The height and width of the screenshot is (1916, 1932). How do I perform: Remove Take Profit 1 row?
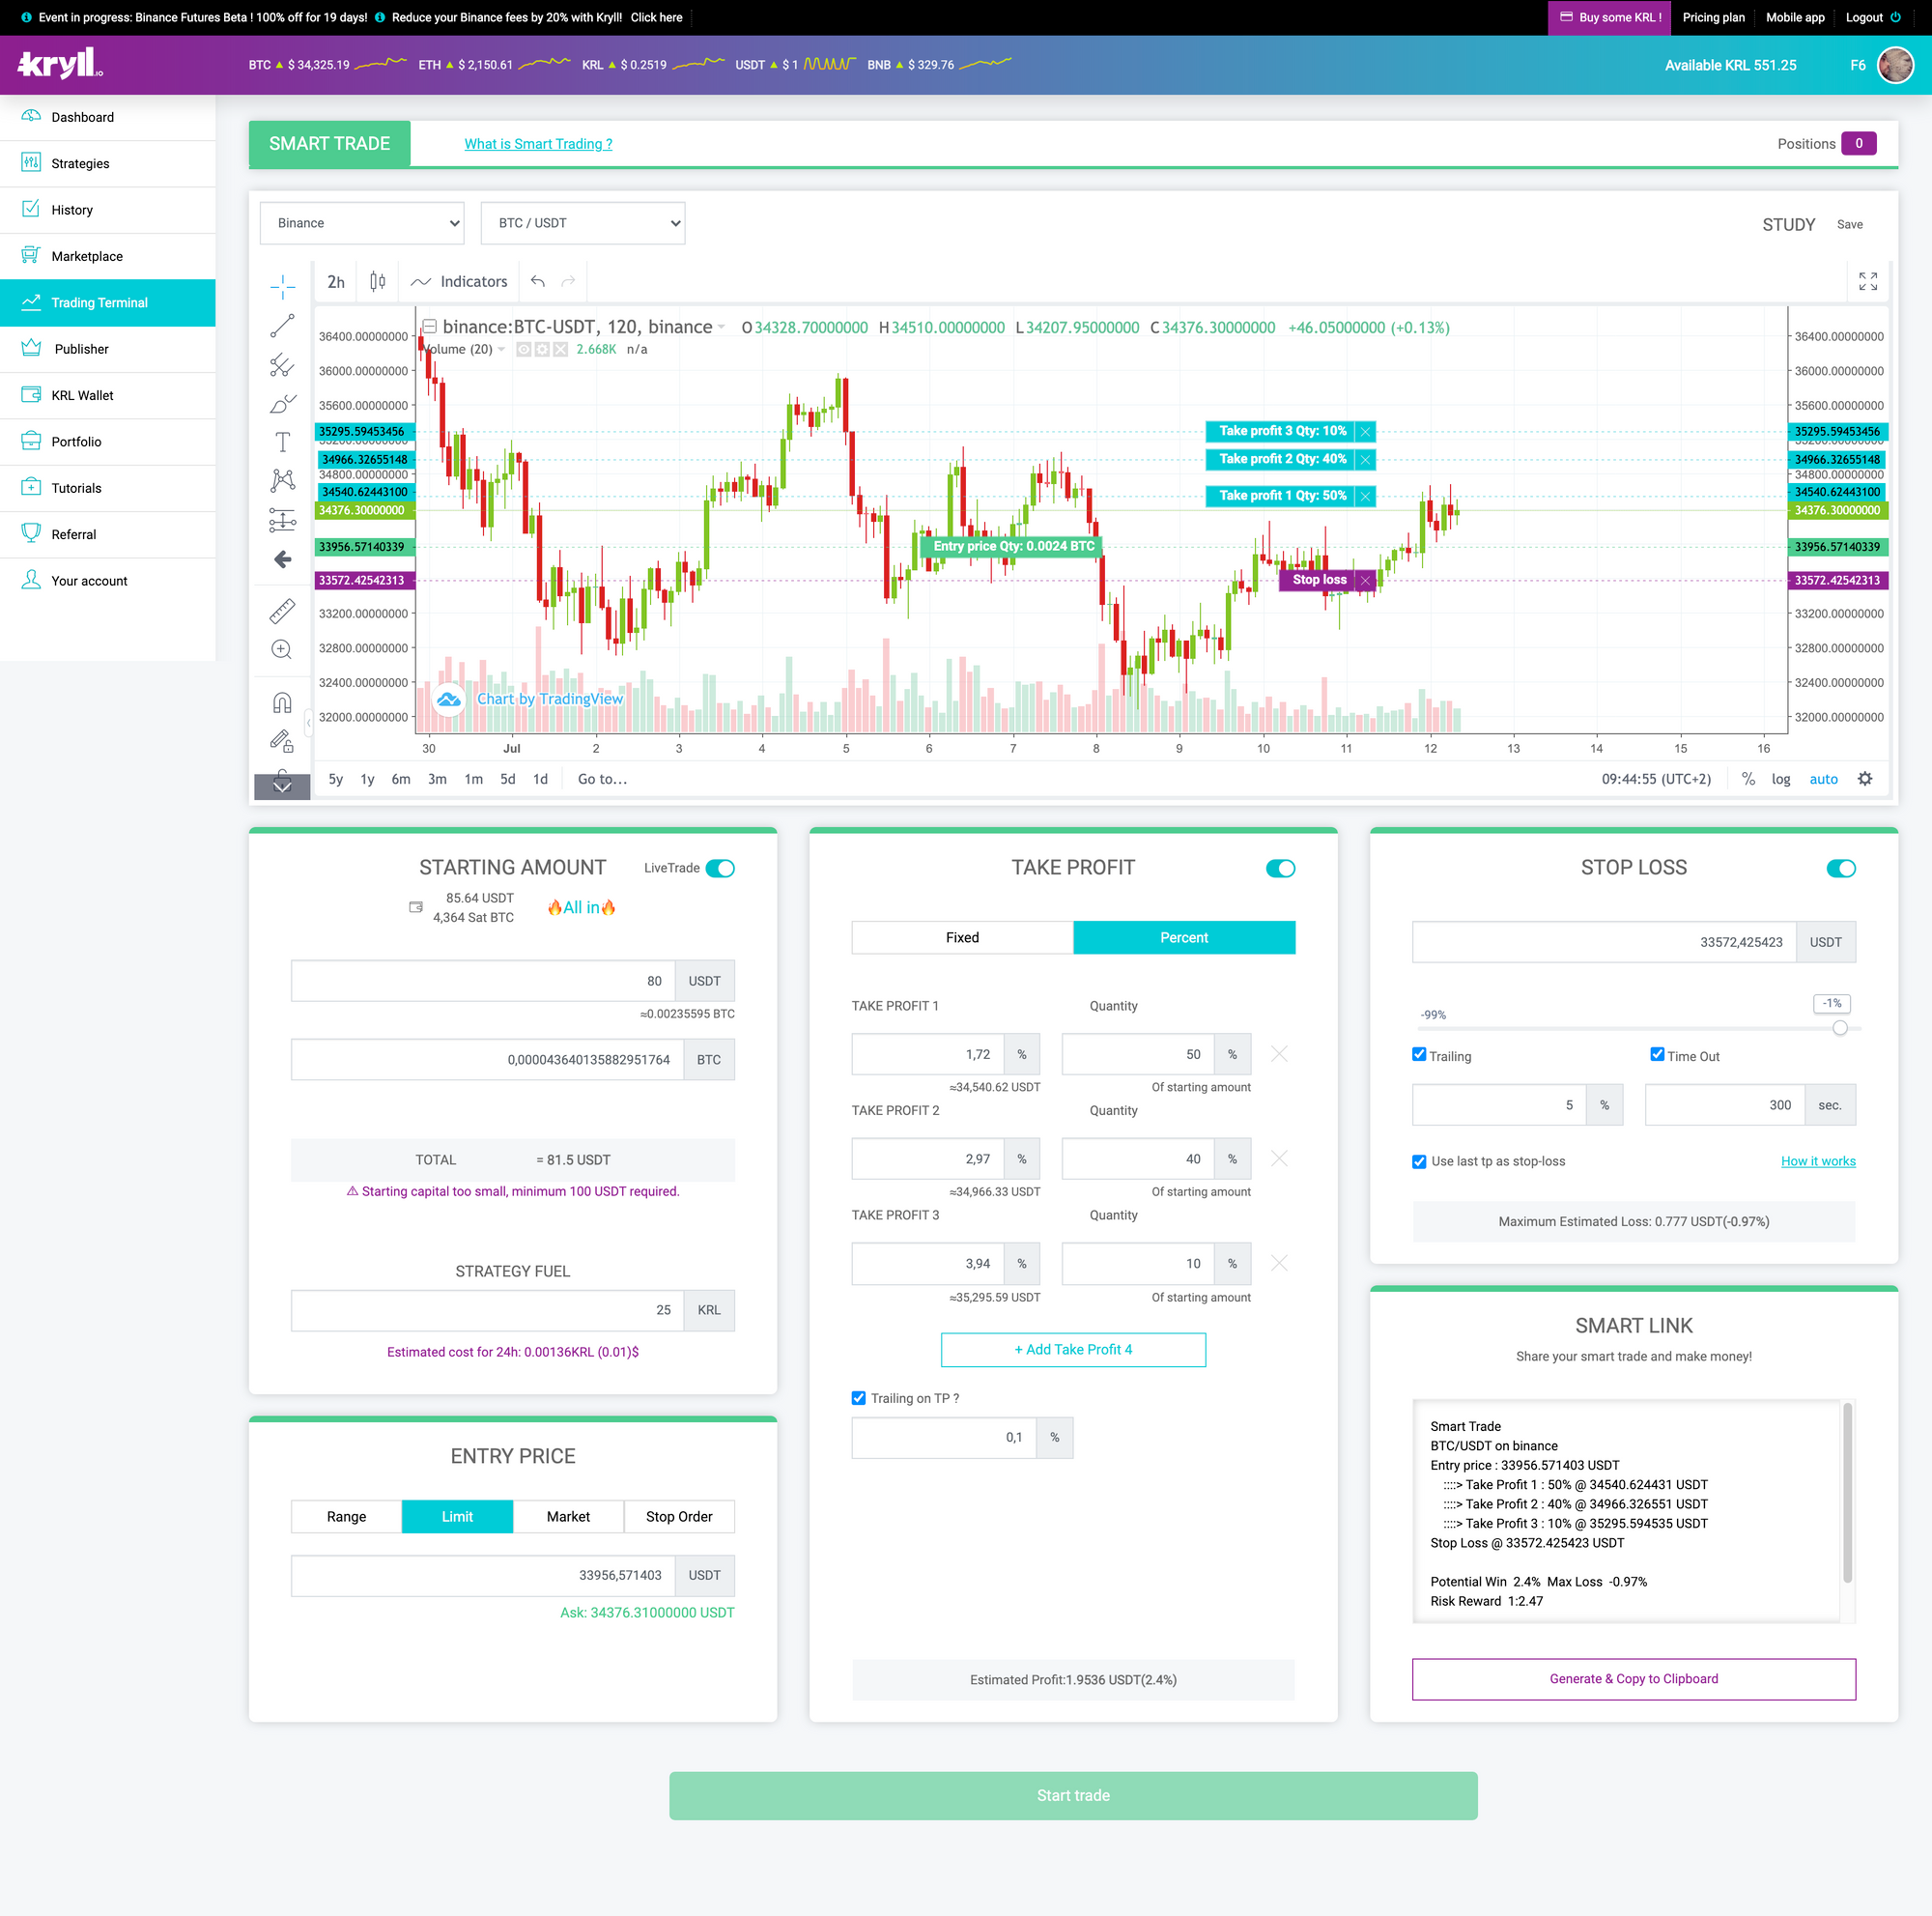(x=1278, y=1054)
